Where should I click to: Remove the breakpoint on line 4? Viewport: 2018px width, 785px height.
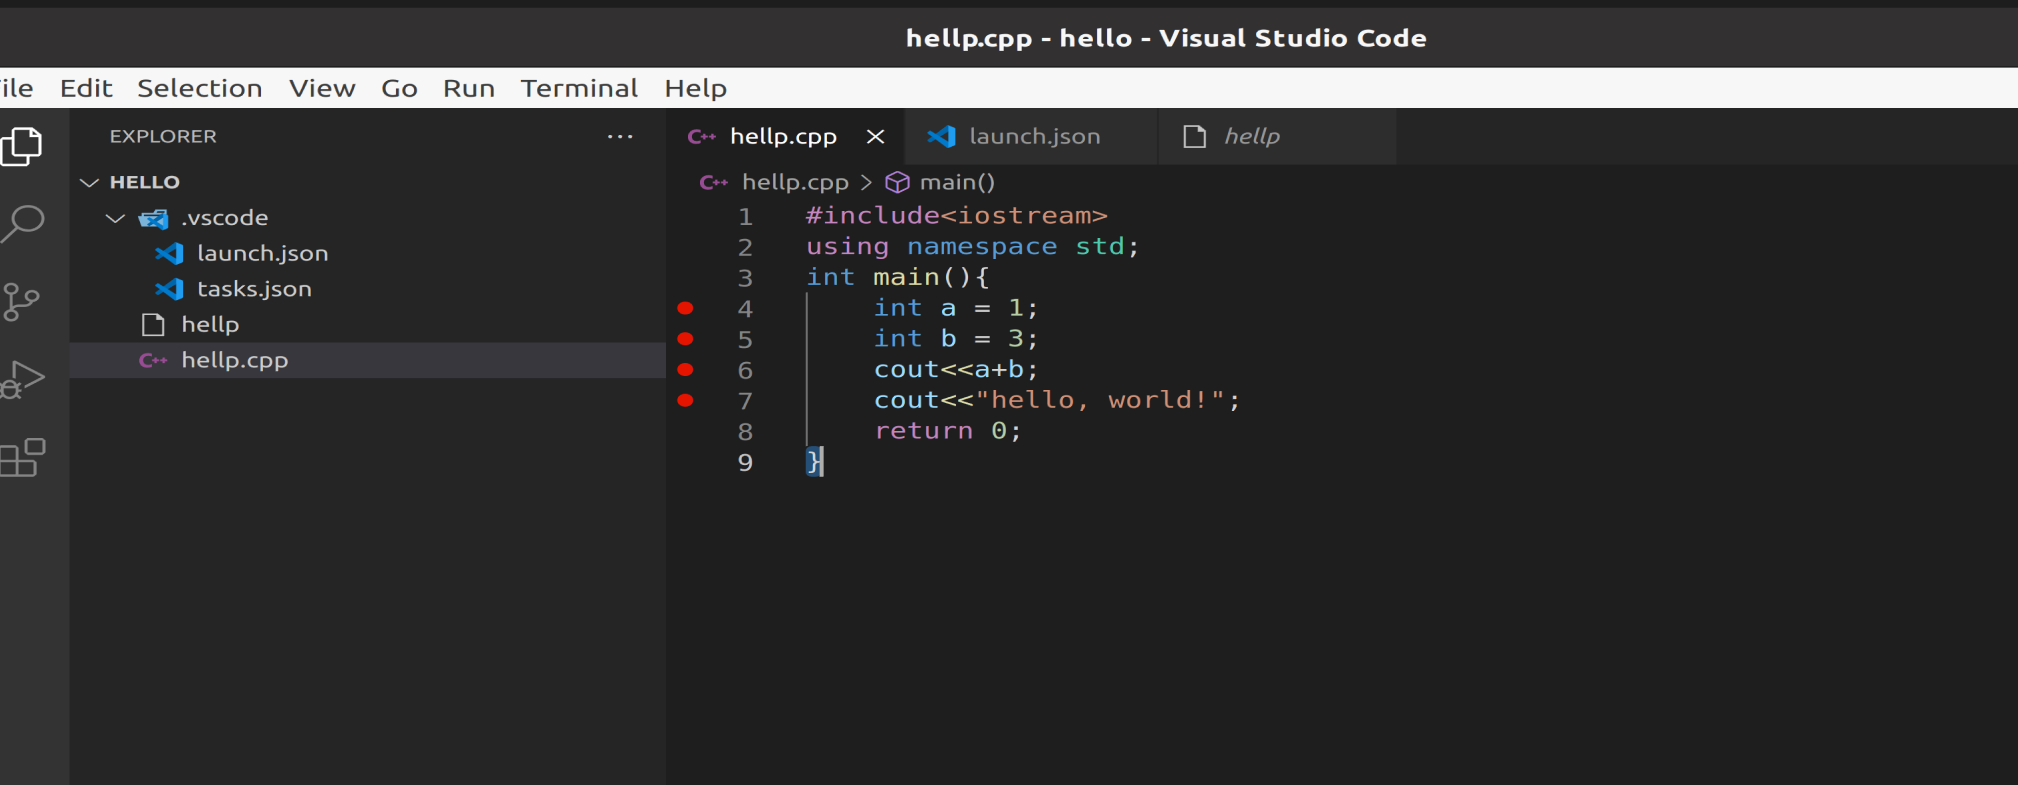(x=685, y=308)
